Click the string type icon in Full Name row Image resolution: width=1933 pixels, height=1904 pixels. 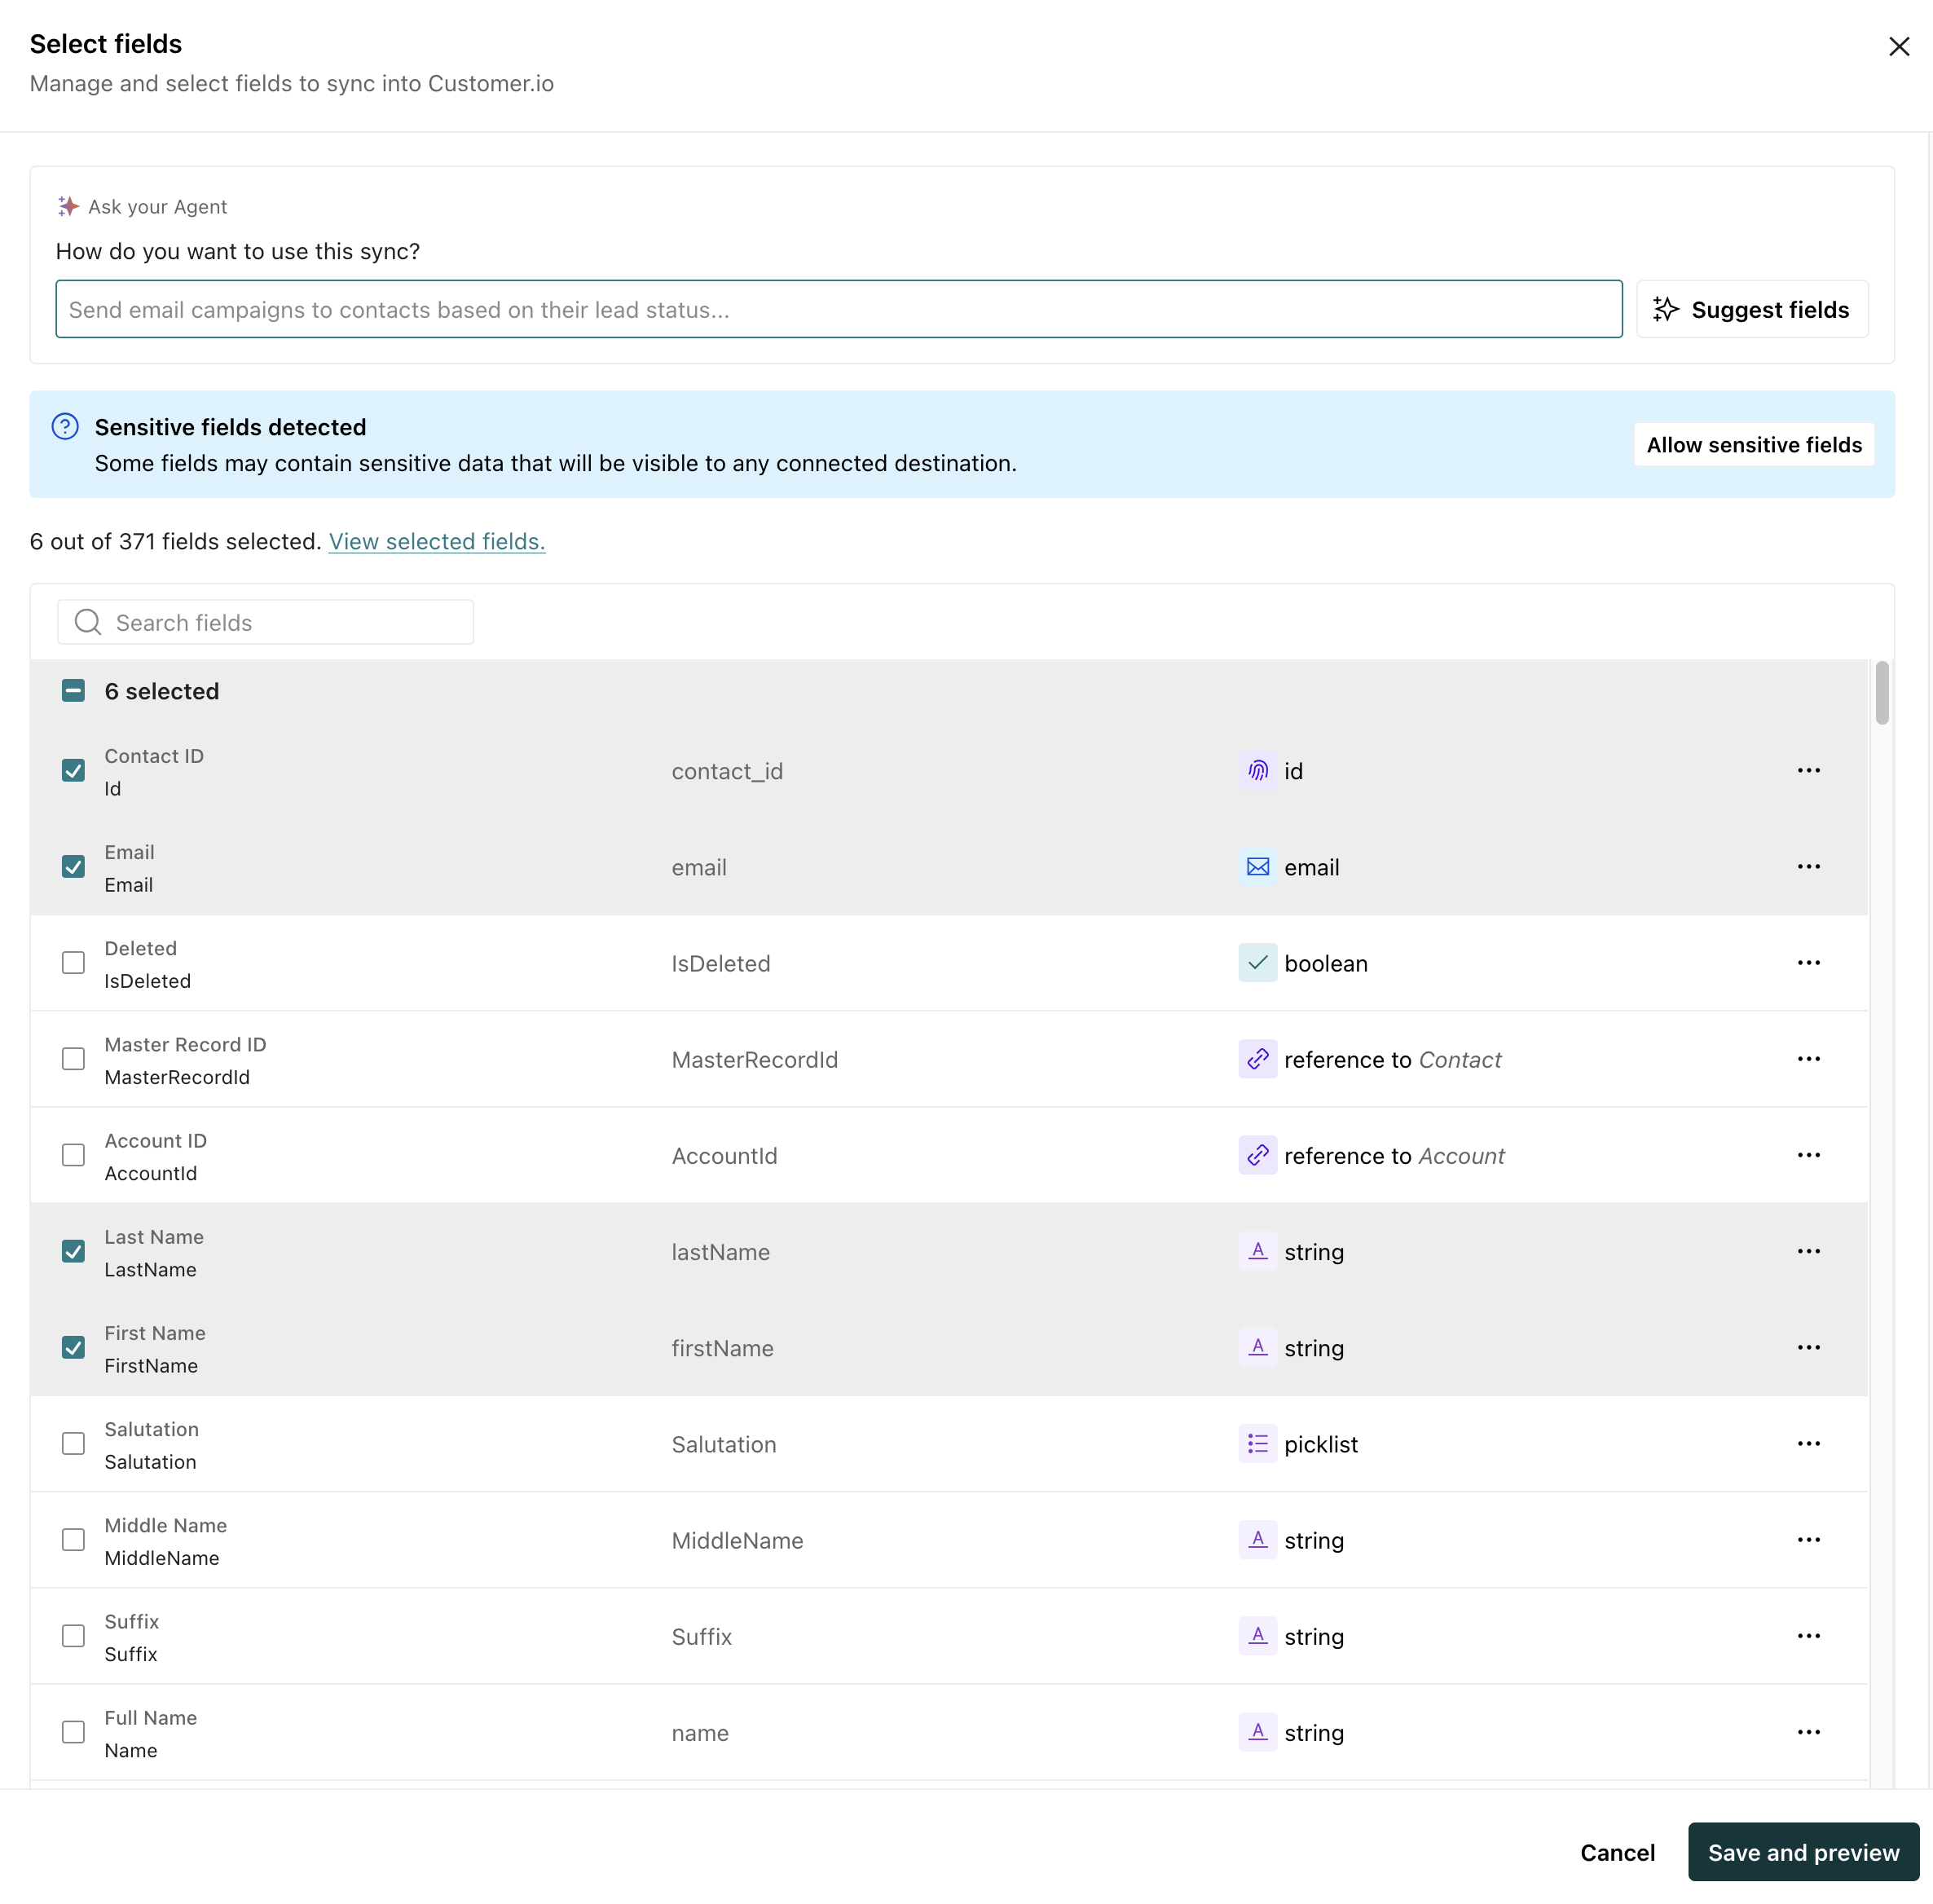1257,1731
